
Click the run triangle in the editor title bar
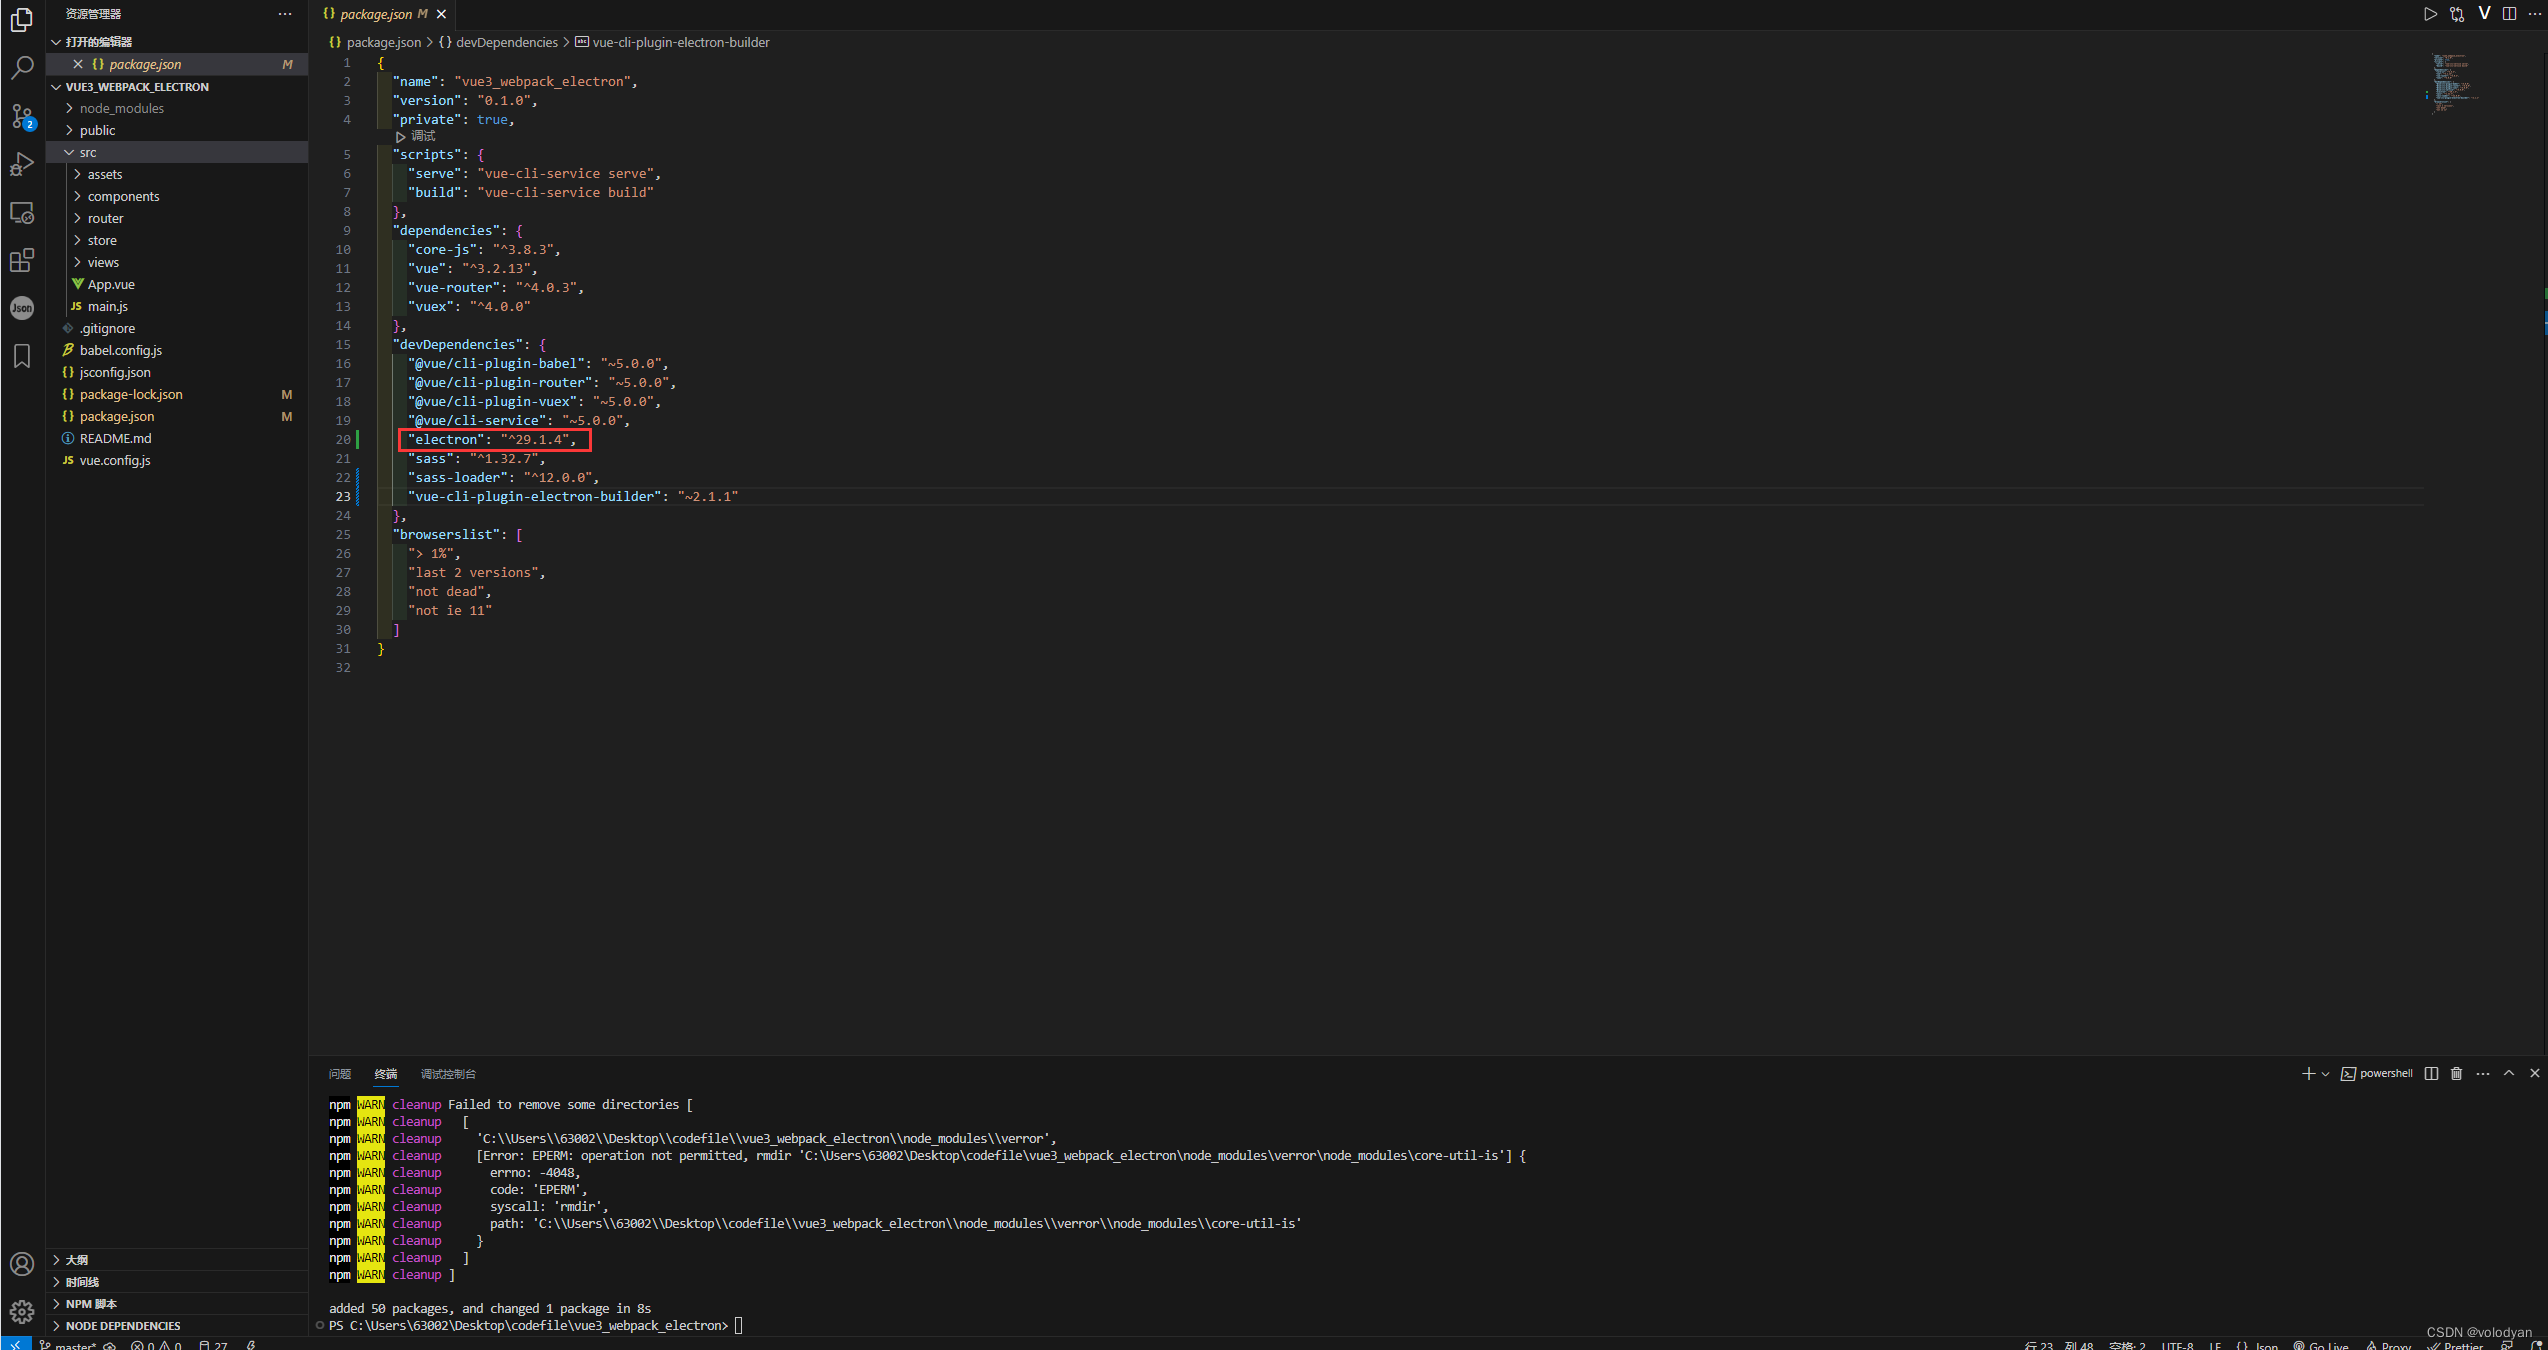pyautogui.click(x=2430, y=14)
